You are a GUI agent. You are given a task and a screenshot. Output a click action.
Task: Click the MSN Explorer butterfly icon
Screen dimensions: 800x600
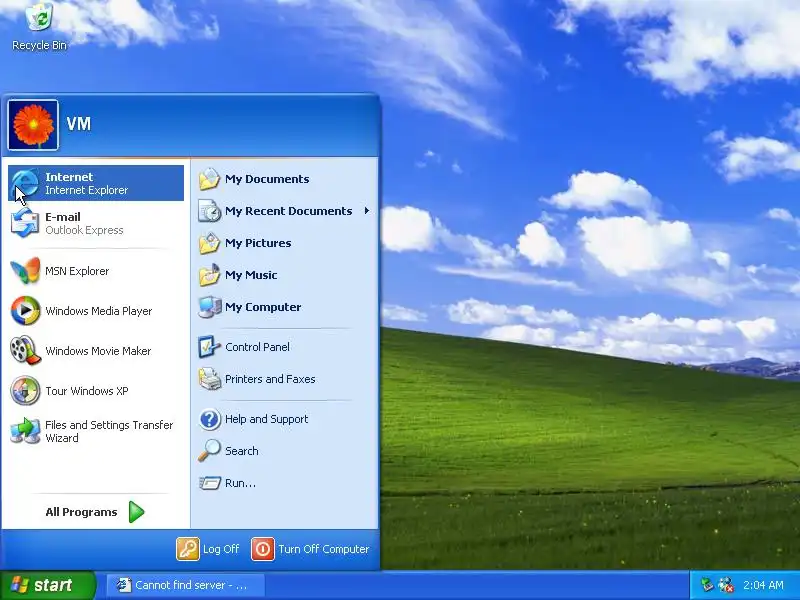coord(25,270)
